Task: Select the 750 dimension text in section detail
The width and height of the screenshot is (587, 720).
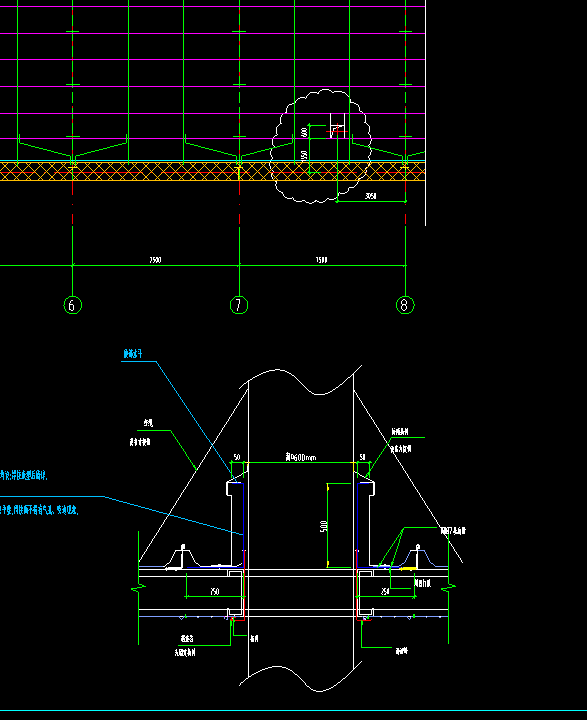Action: [214, 592]
